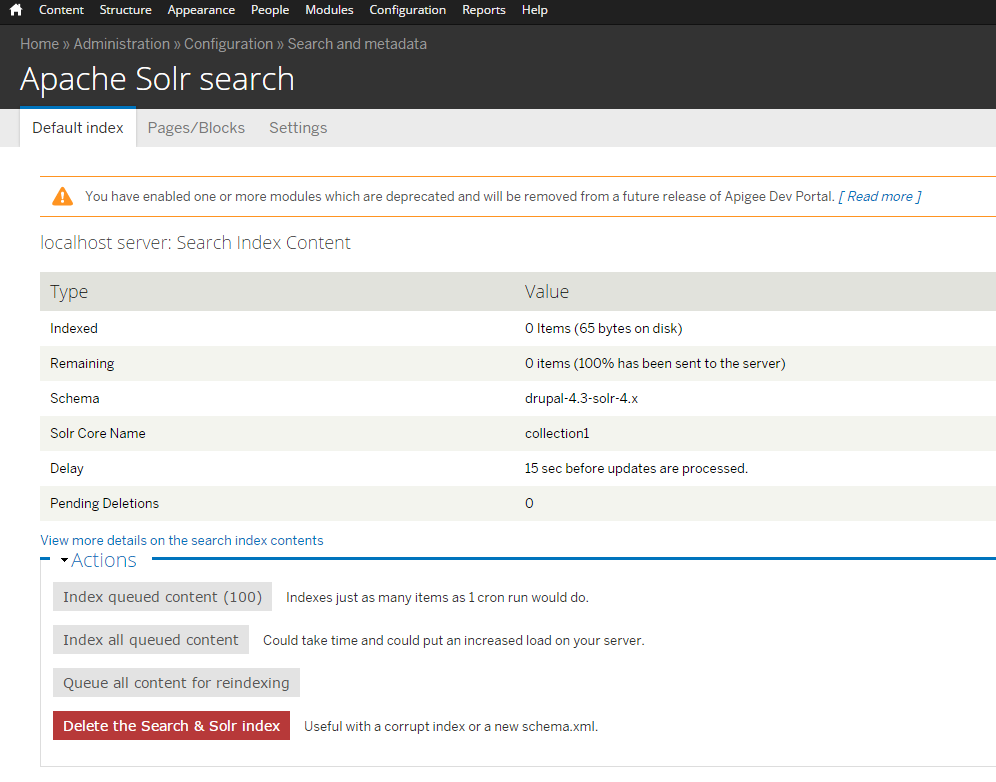The width and height of the screenshot is (996, 782).
Task: Click the Value column header
Action: [547, 292]
